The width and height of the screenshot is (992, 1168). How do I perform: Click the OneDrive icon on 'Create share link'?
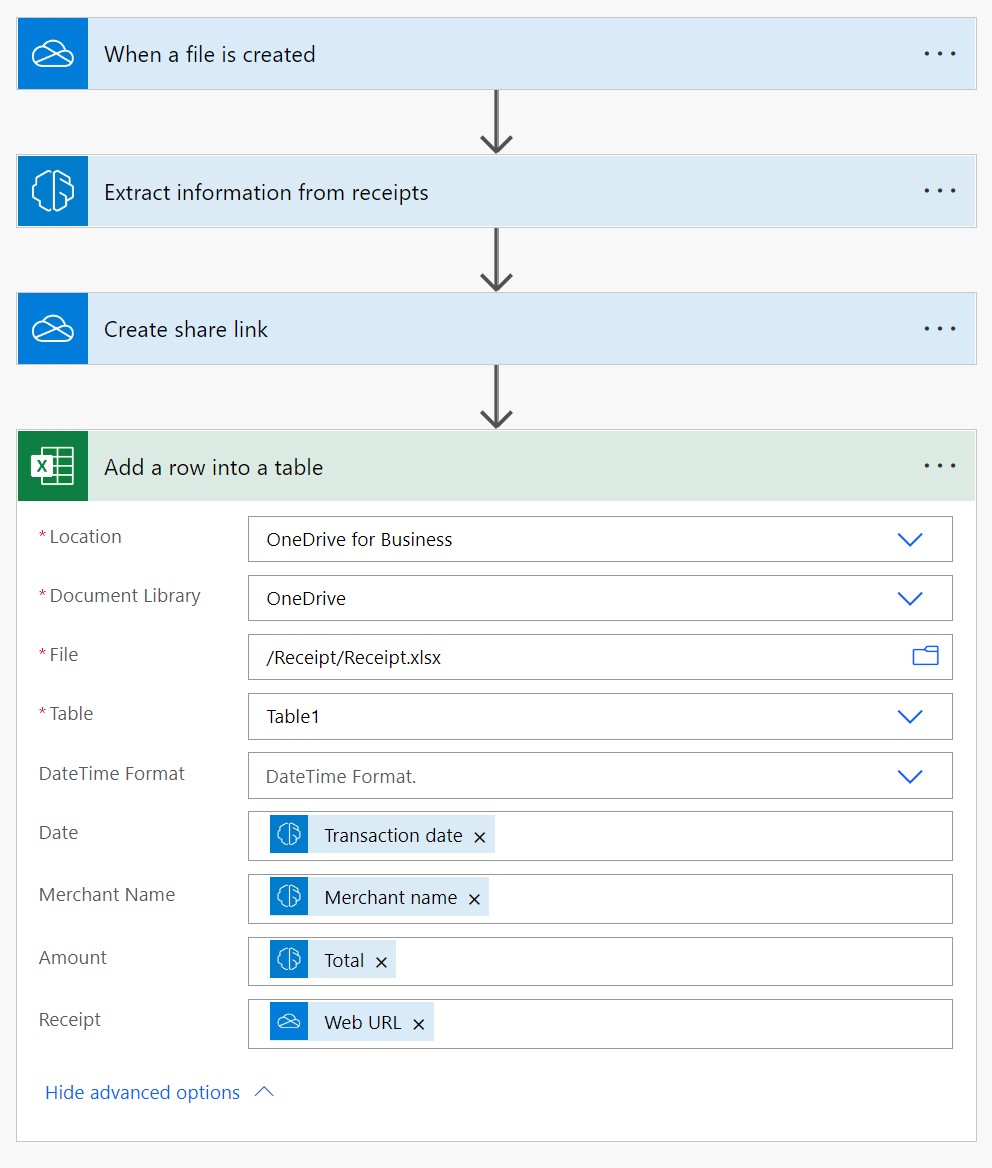pos(52,328)
